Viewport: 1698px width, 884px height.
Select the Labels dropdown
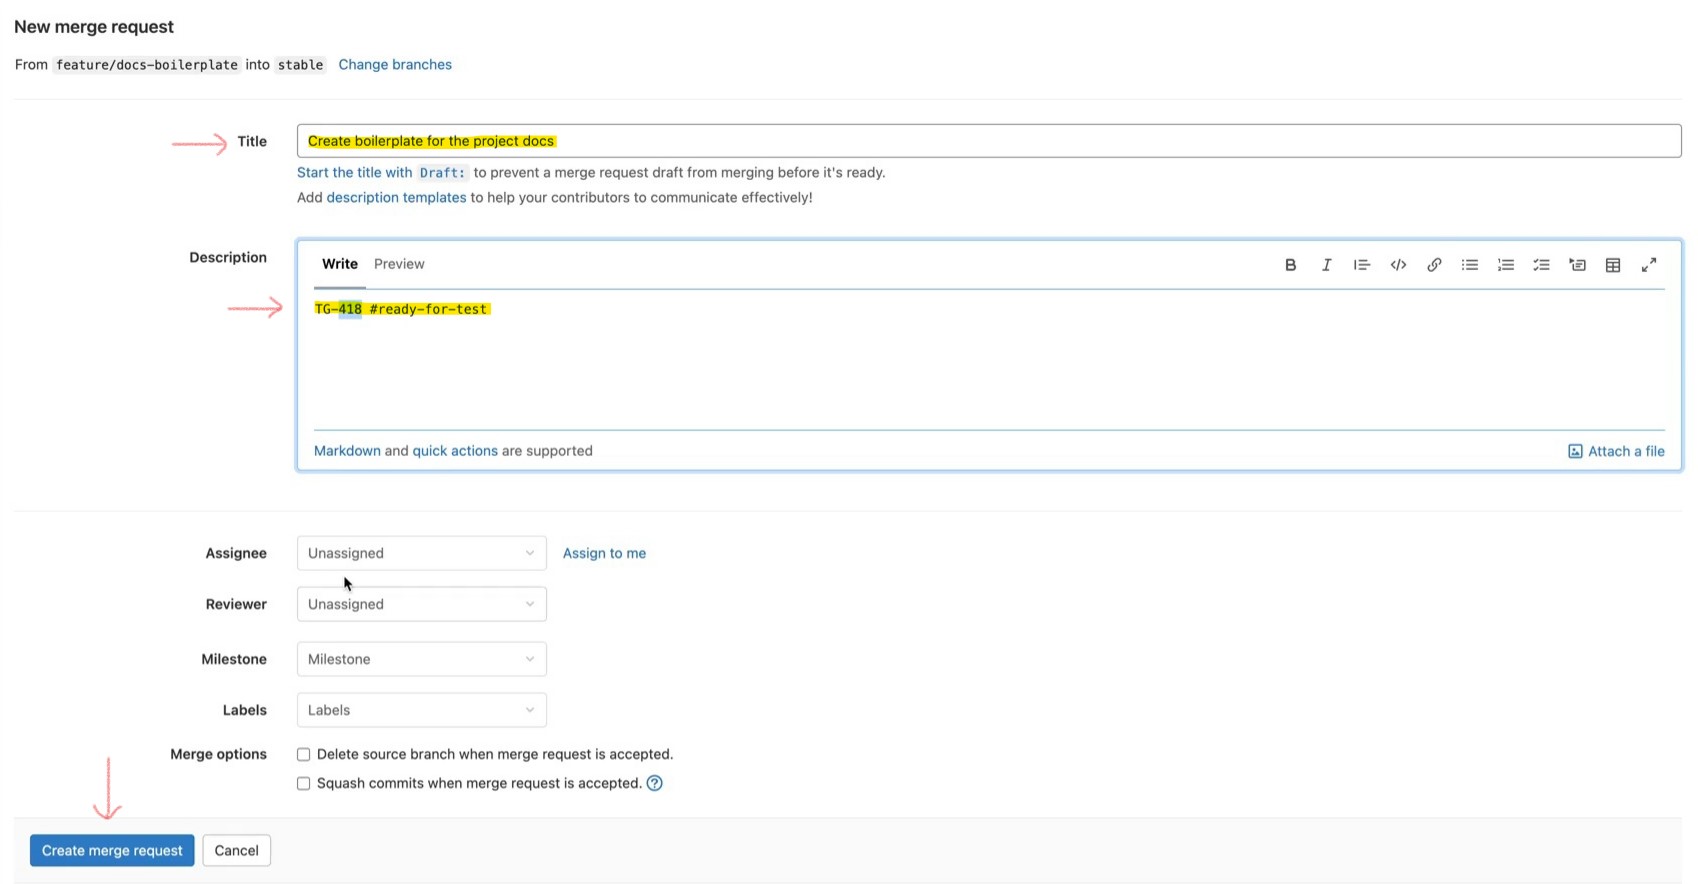pyautogui.click(x=421, y=710)
